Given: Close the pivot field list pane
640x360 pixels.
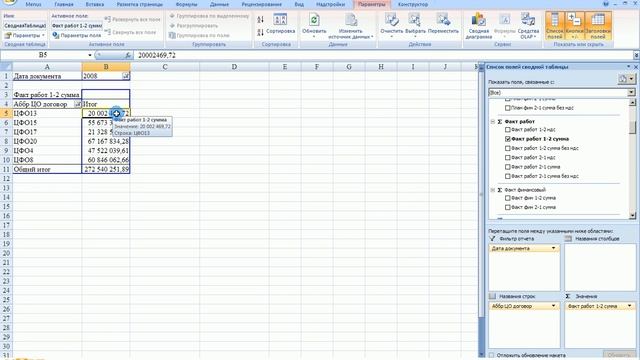Looking at the screenshot, I should point(636,67).
